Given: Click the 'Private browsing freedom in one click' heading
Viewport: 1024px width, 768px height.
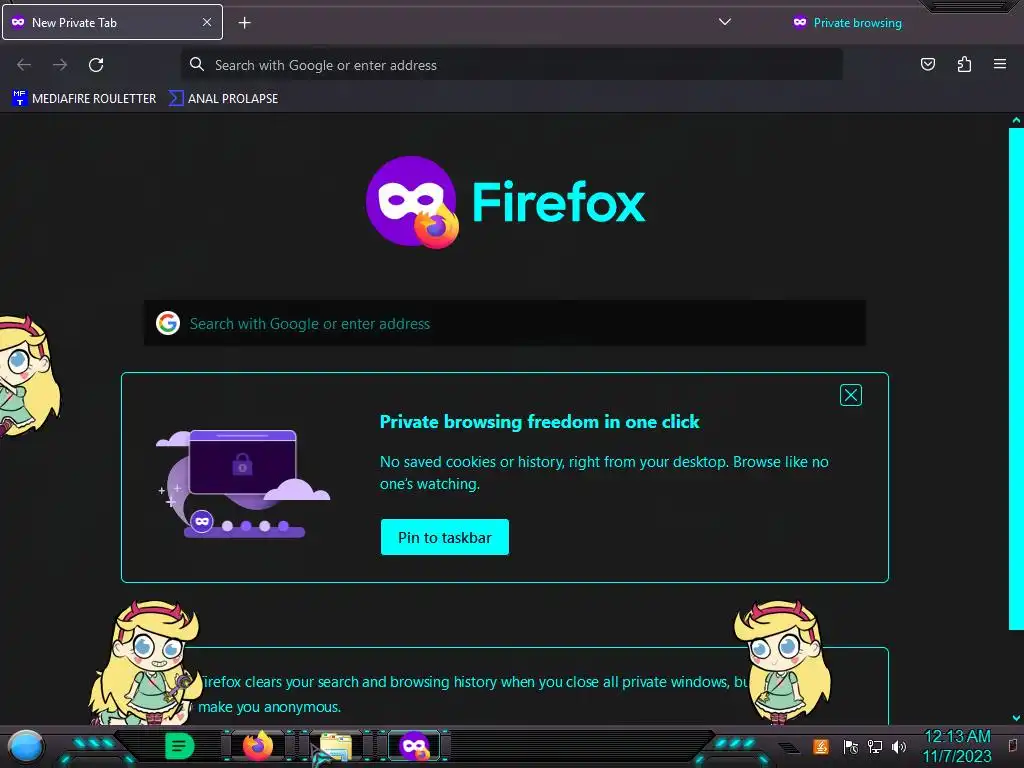Looking at the screenshot, I should click(x=539, y=422).
